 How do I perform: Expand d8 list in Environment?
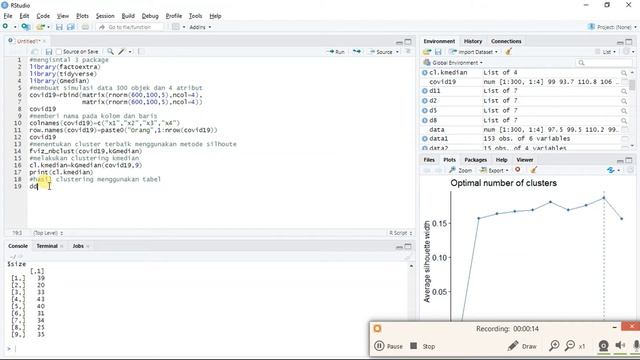tap(424, 120)
